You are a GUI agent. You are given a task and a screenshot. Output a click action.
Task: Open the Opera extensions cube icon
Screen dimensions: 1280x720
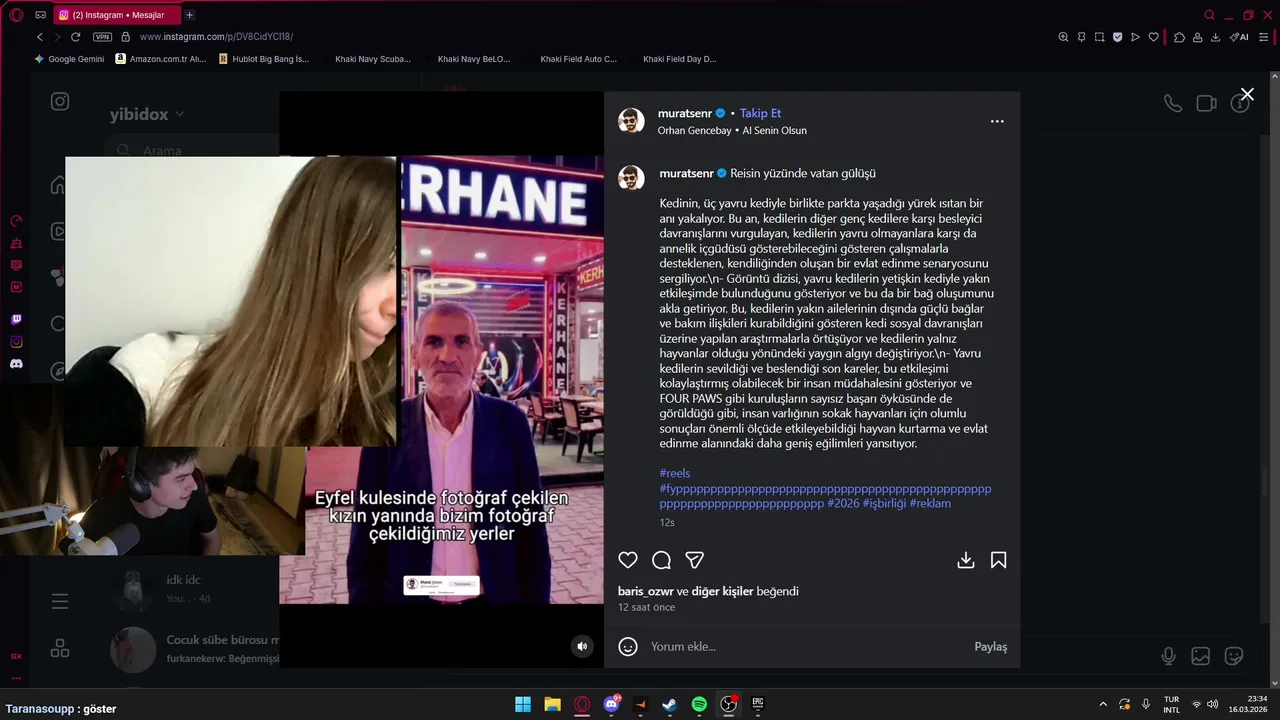point(1179,37)
